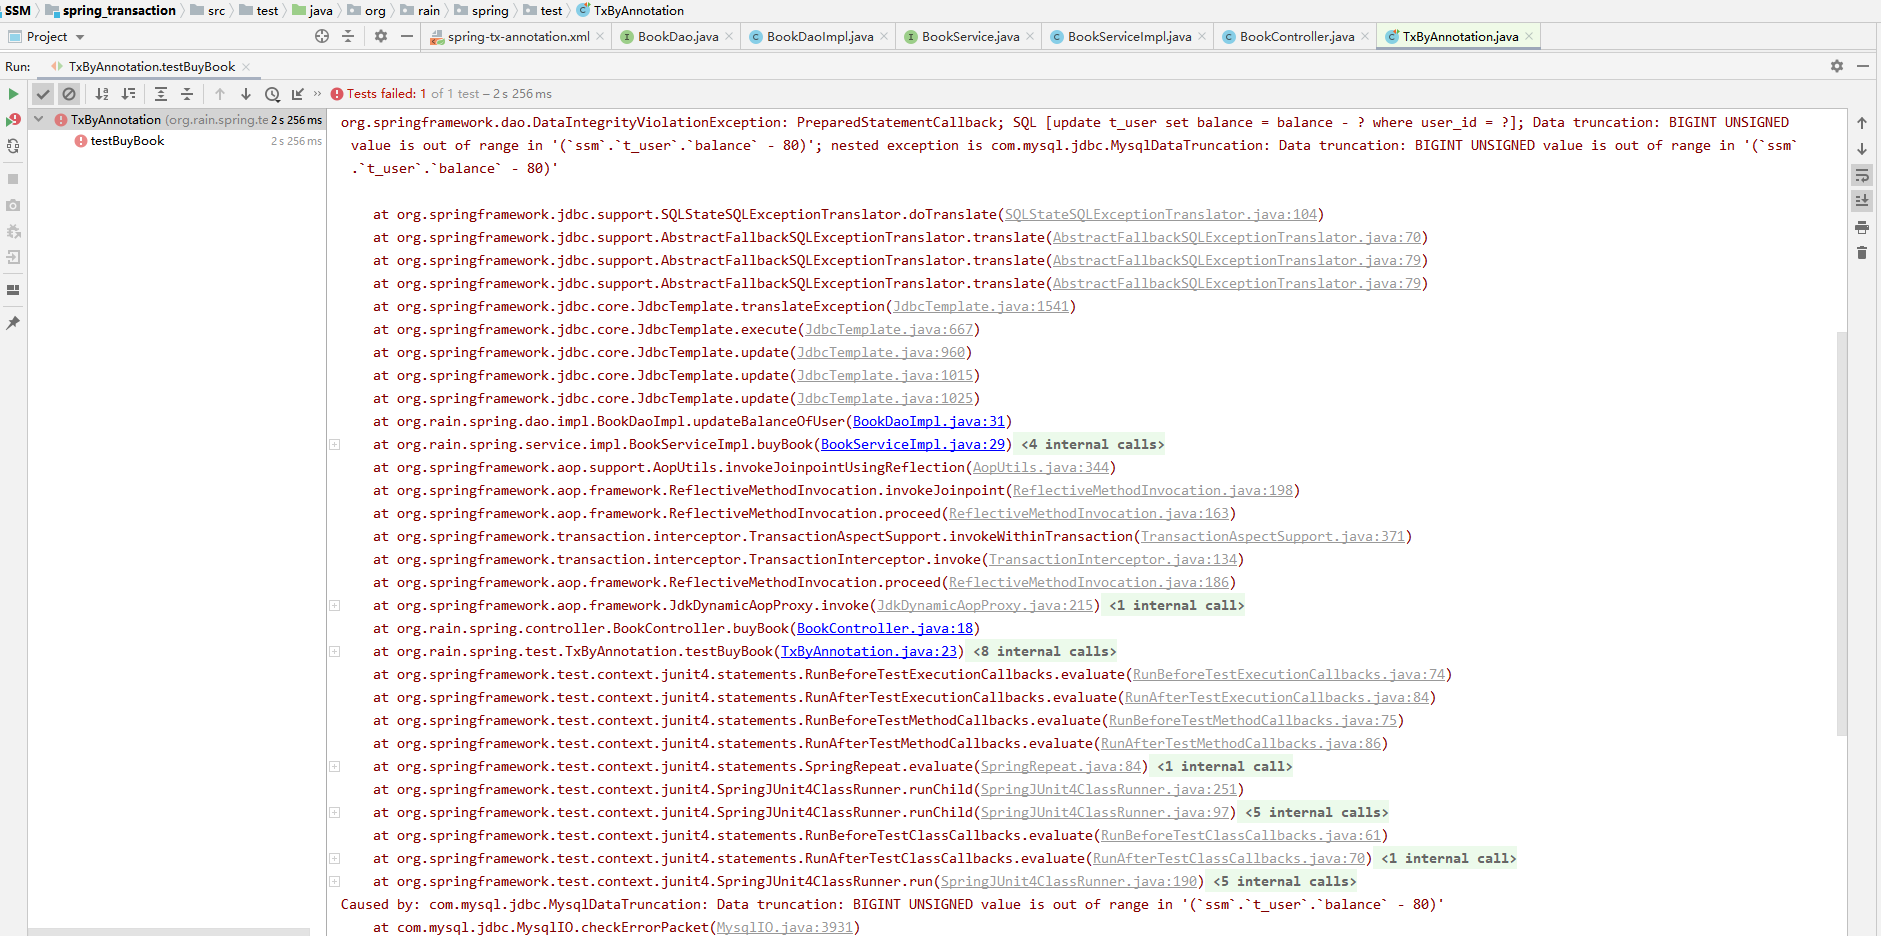Click the grayed-out bug icon in left toolbar
The image size is (1881, 936).
(13, 231)
